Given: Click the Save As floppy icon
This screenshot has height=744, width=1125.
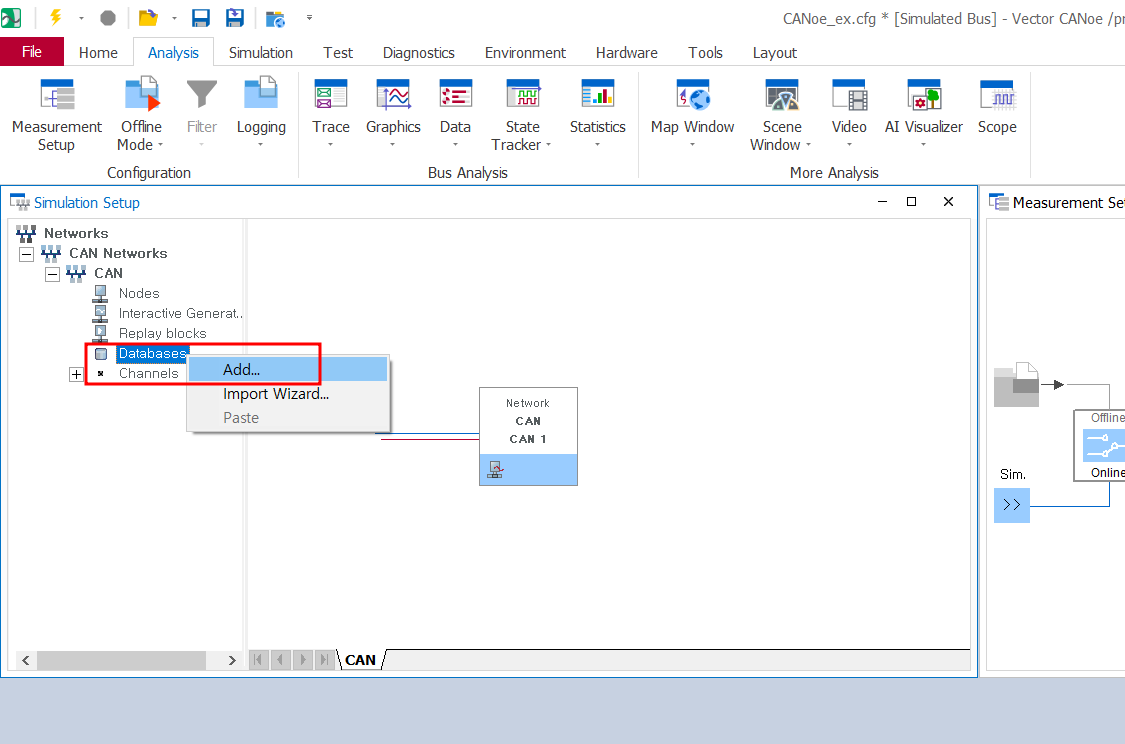Looking at the screenshot, I should (235, 18).
